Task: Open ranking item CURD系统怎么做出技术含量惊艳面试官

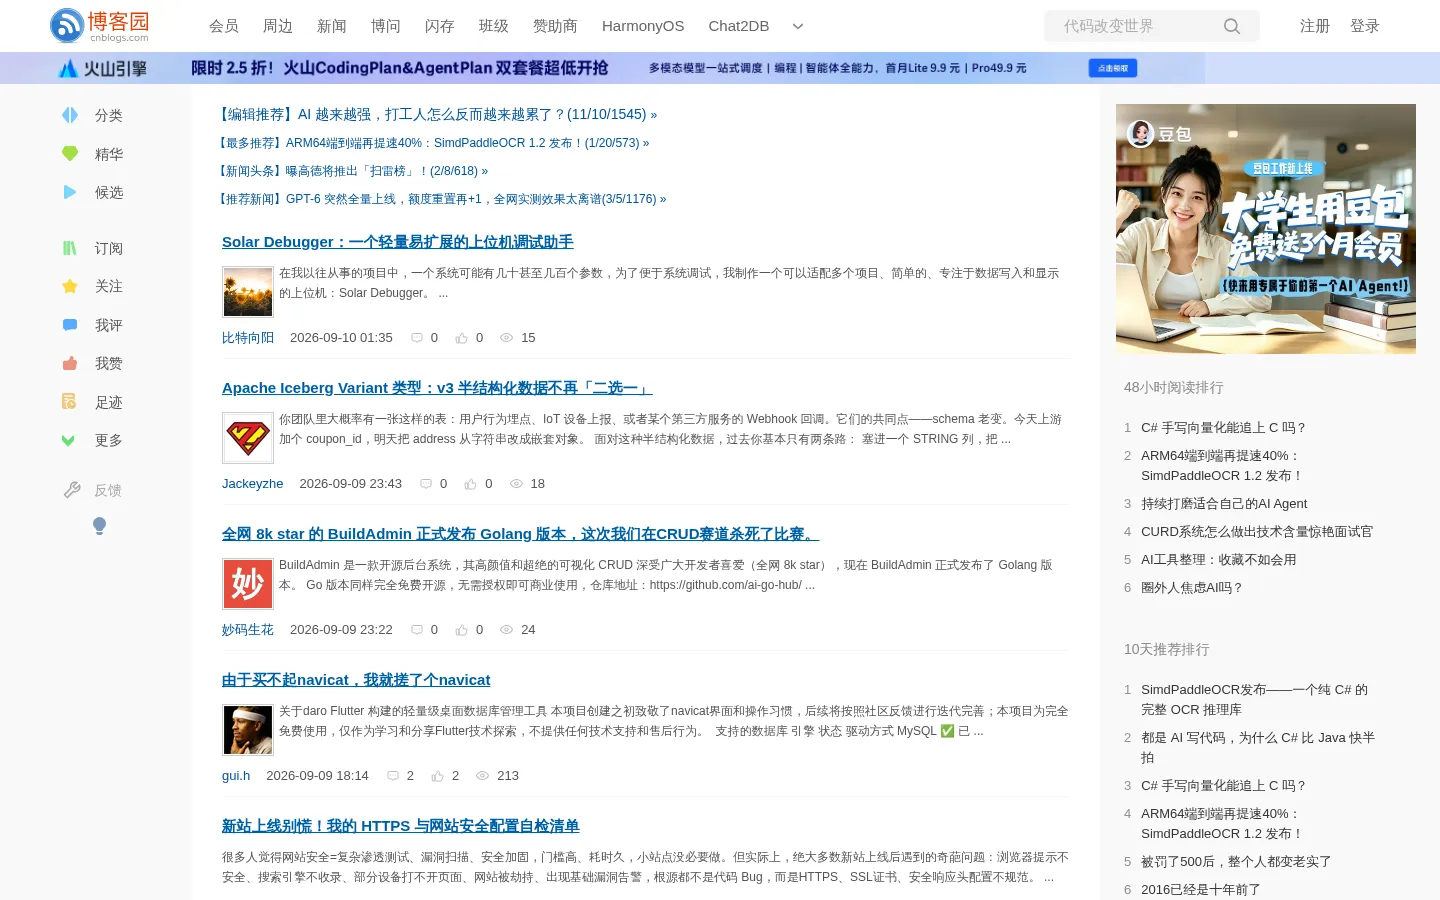Action: tap(1257, 532)
